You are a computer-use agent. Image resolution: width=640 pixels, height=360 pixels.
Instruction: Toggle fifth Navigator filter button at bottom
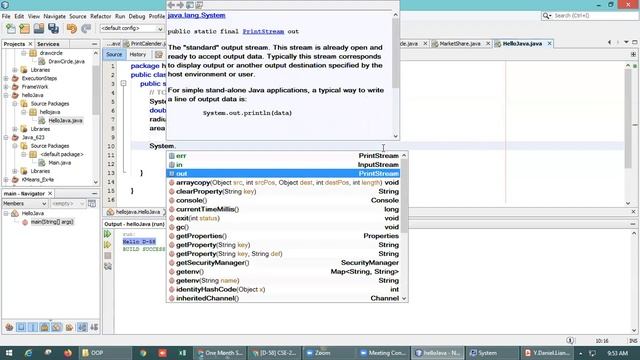pos(57,327)
